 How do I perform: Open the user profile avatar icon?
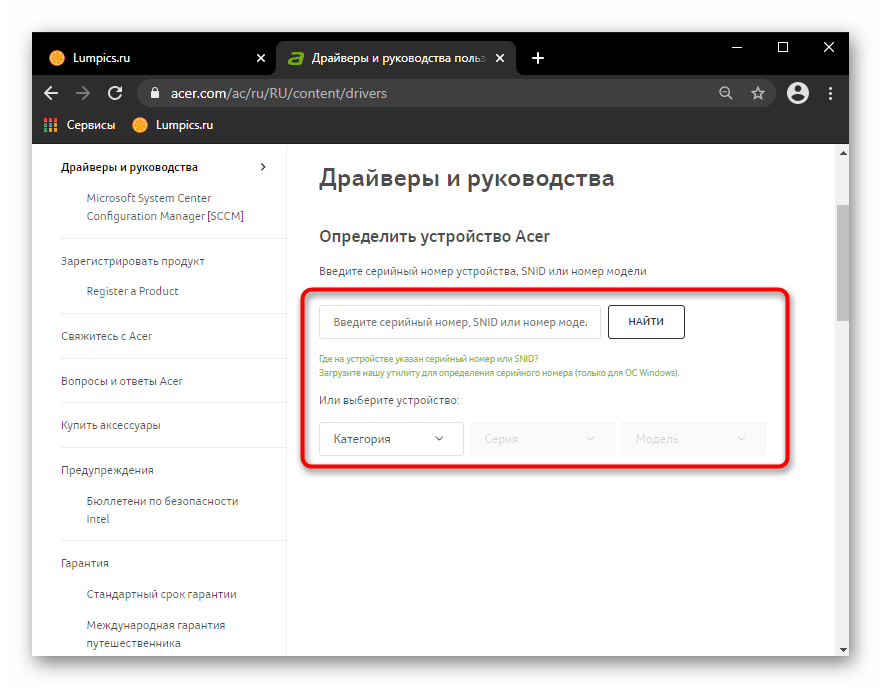tap(798, 93)
